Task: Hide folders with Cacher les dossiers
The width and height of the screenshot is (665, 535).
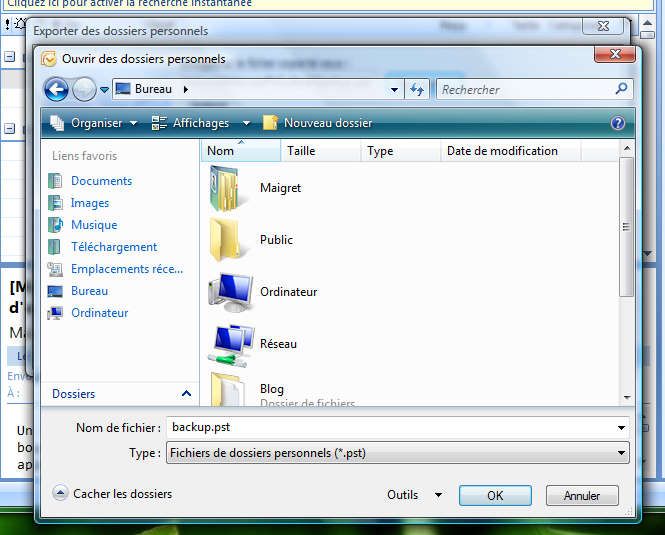Action: point(112,494)
